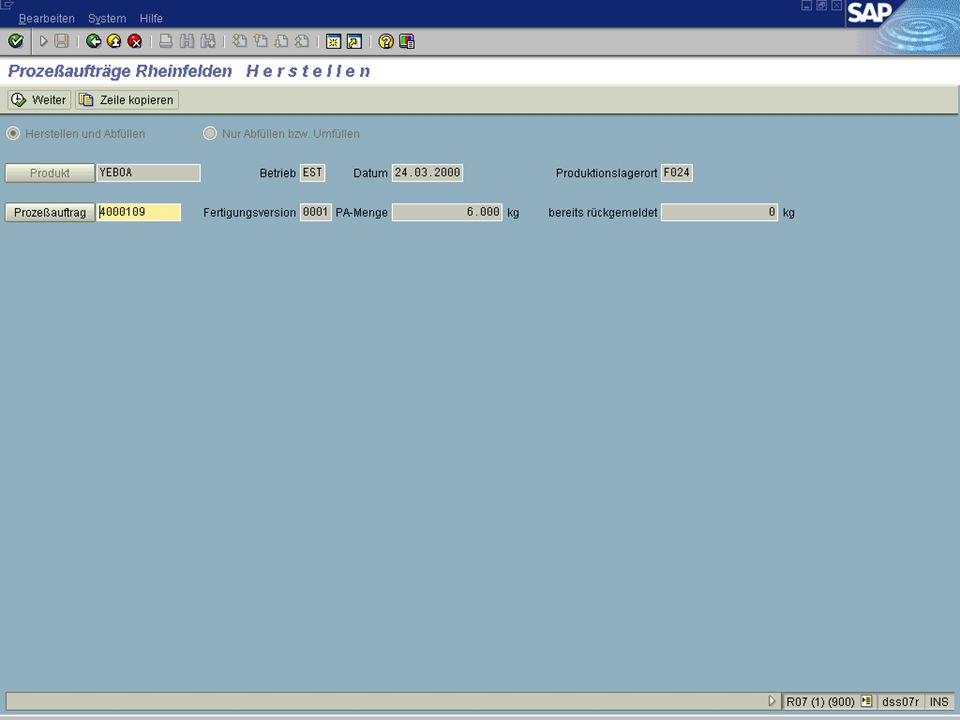The image size is (960, 720).
Task: Click the Find binoculars icon
Action: [187, 41]
